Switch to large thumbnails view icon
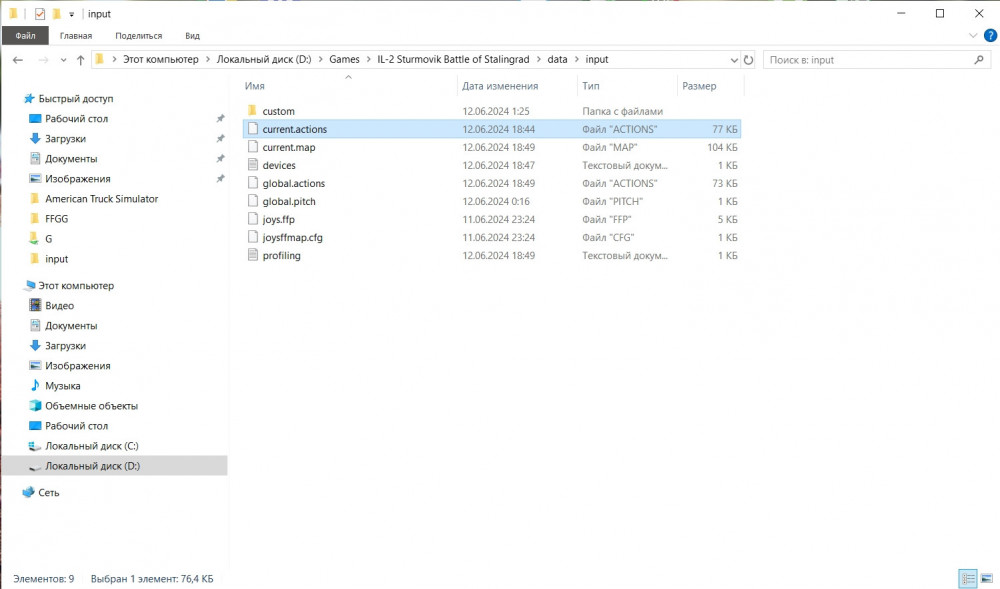1000x589 pixels. pos(987,578)
